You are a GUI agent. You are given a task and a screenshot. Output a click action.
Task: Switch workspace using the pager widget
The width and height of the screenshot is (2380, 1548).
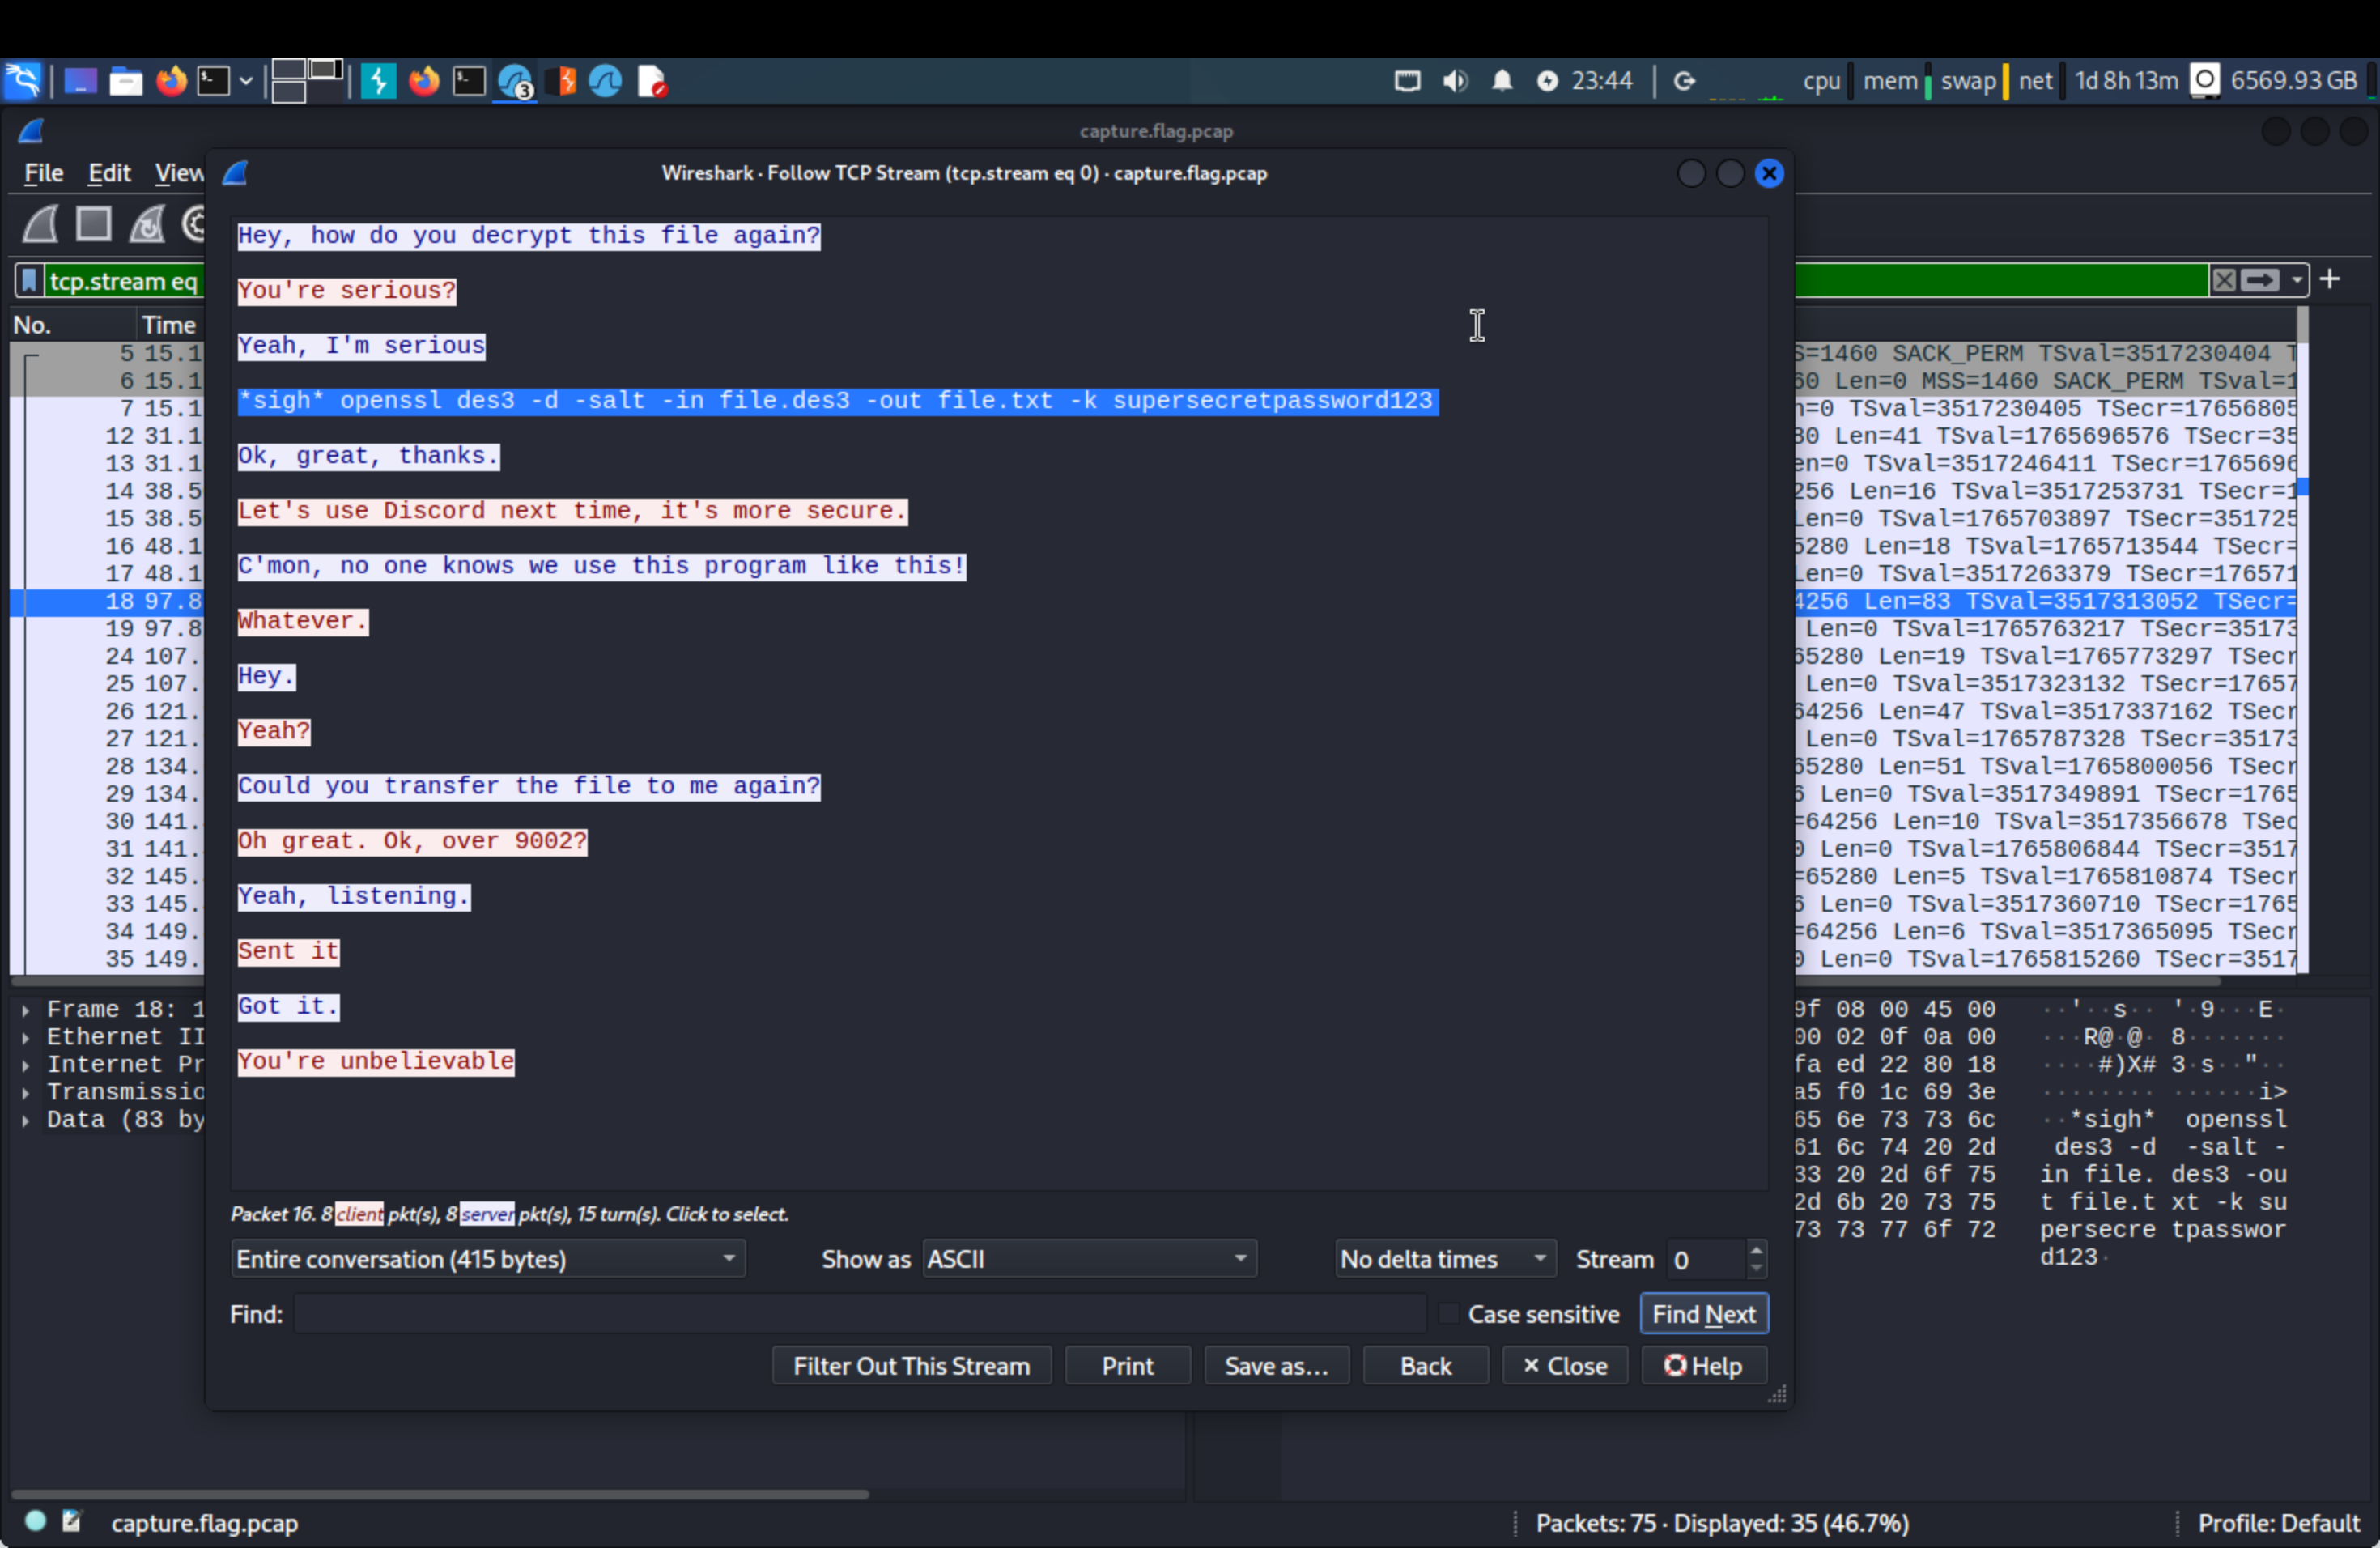click(306, 81)
